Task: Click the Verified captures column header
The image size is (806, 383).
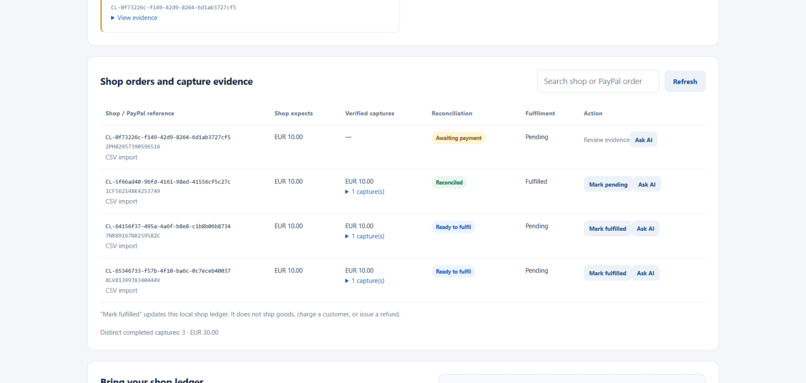Action: pos(370,114)
